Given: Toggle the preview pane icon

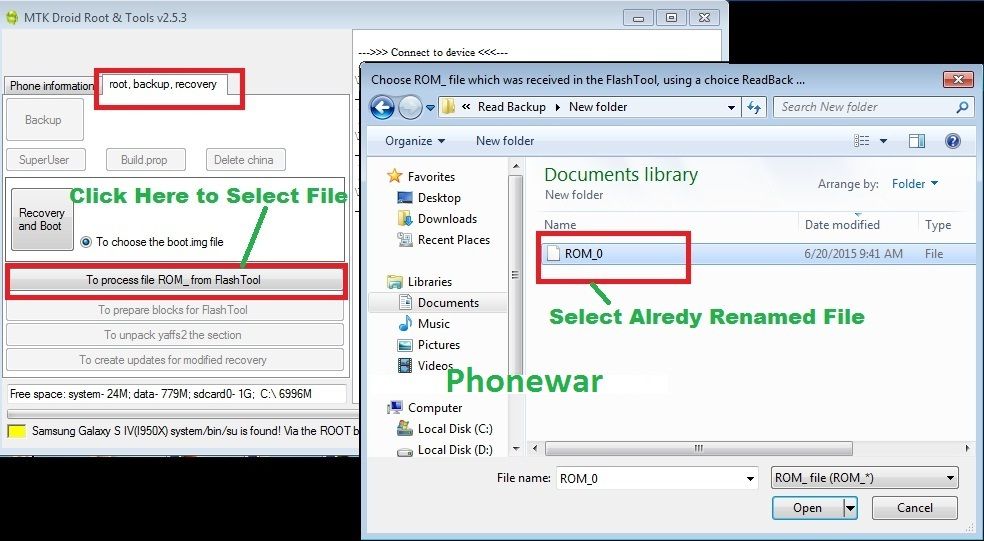Looking at the screenshot, I should click(x=917, y=141).
